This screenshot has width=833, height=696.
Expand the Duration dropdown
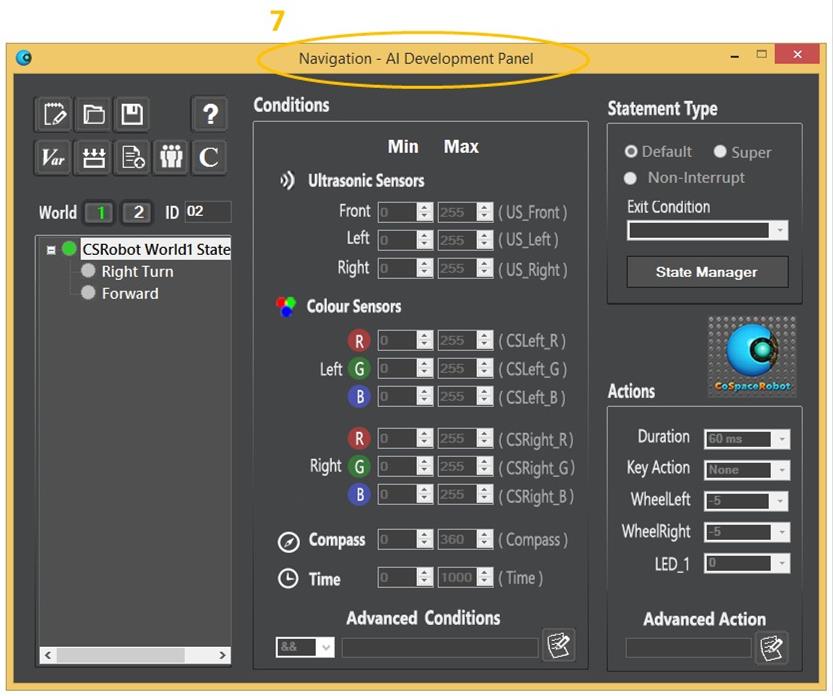pos(780,439)
